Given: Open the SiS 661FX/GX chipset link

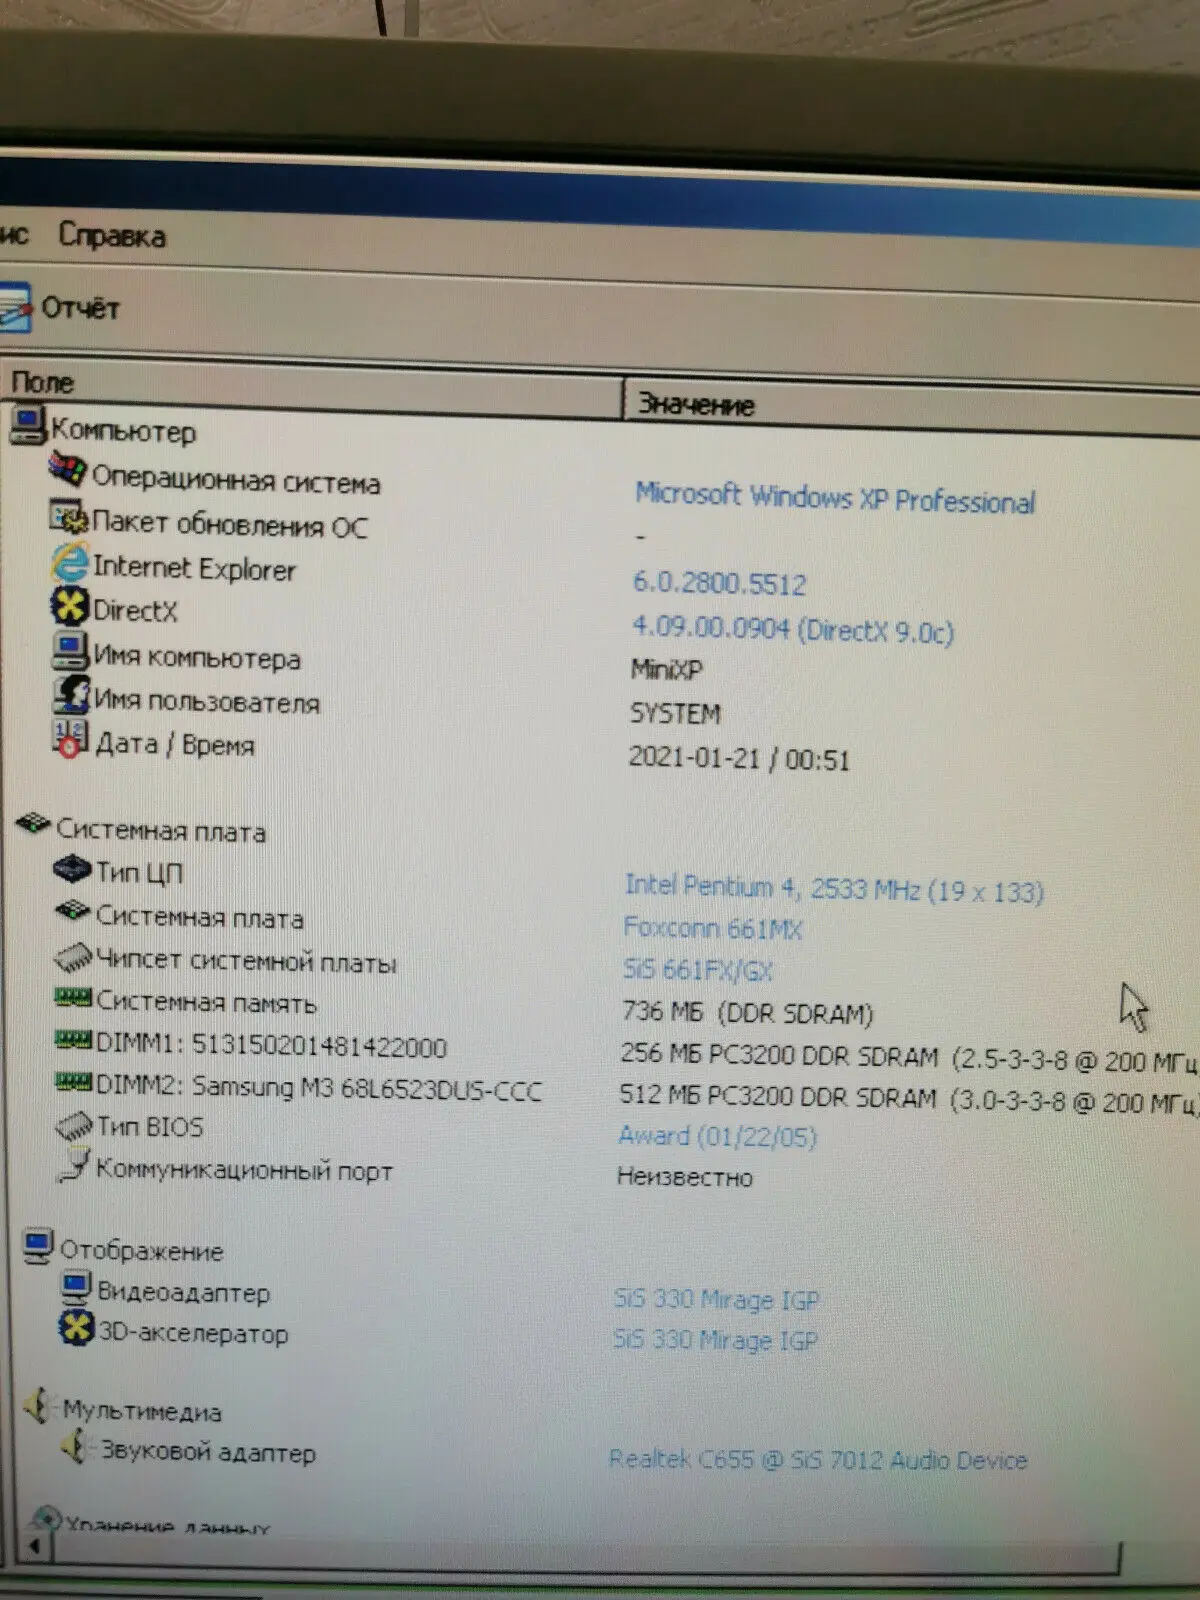Looking at the screenshot, I should coord(698,970).
